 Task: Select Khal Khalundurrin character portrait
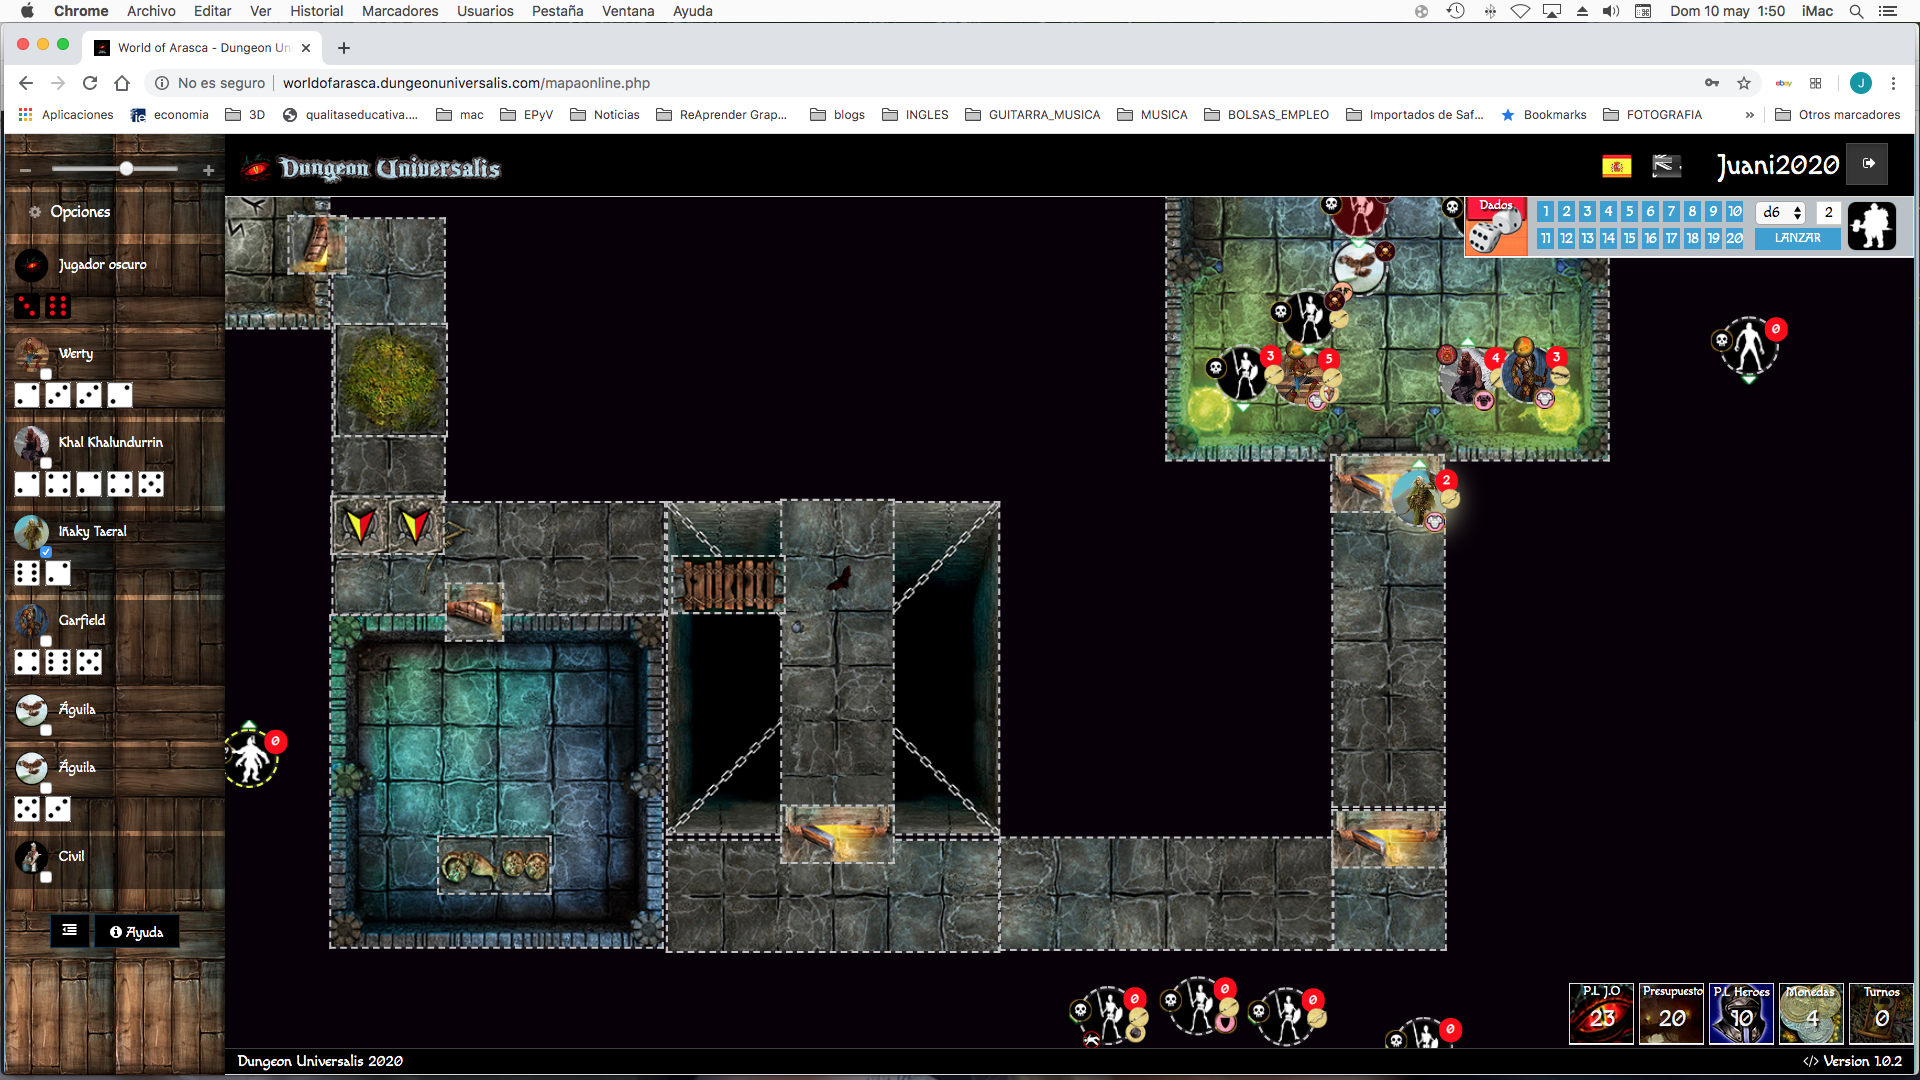[31, 443]
